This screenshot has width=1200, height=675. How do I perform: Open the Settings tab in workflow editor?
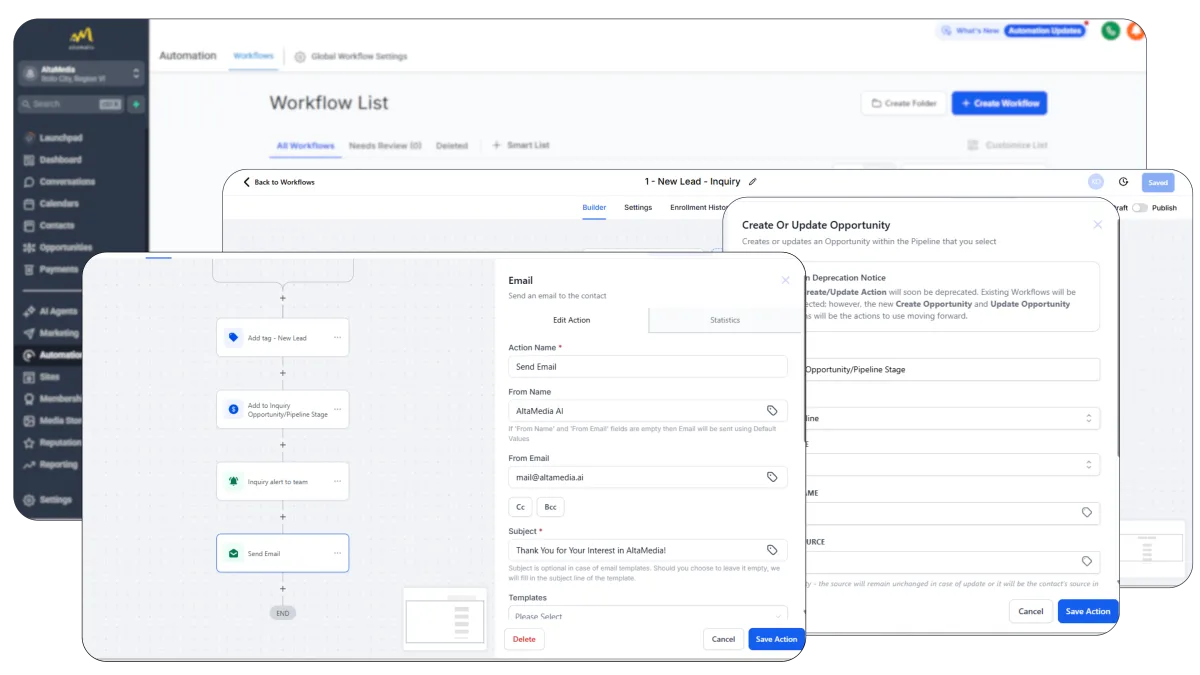coord(638,208)
